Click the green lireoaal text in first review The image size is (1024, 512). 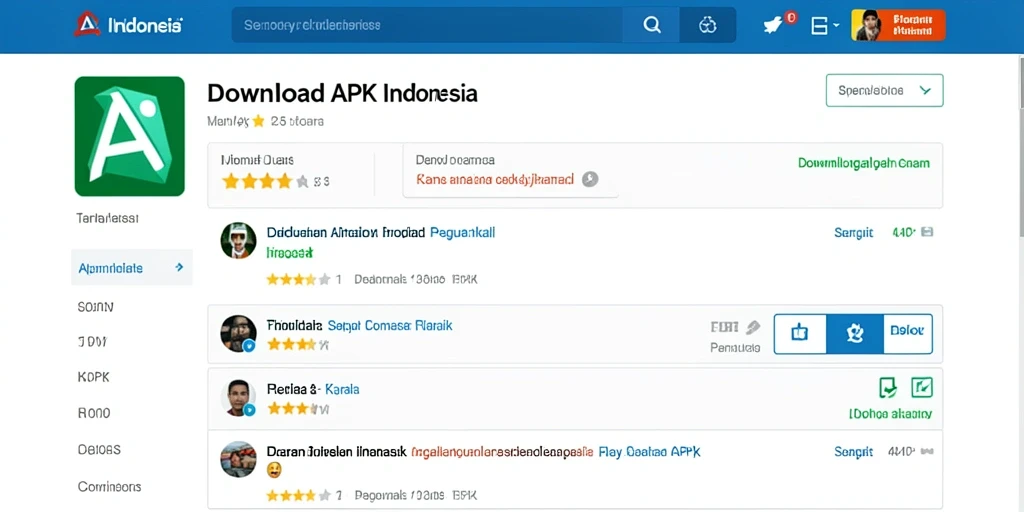coord(290,252)
